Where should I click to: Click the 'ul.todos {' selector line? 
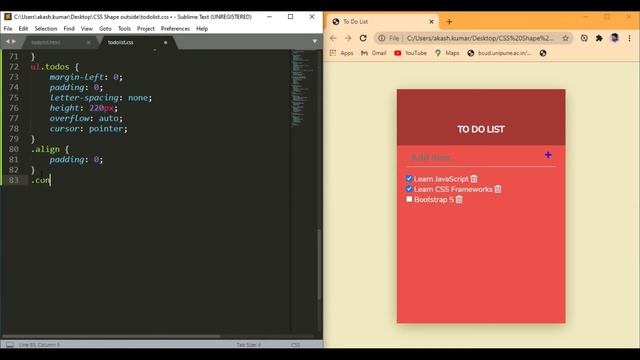(x=55, y=67)
